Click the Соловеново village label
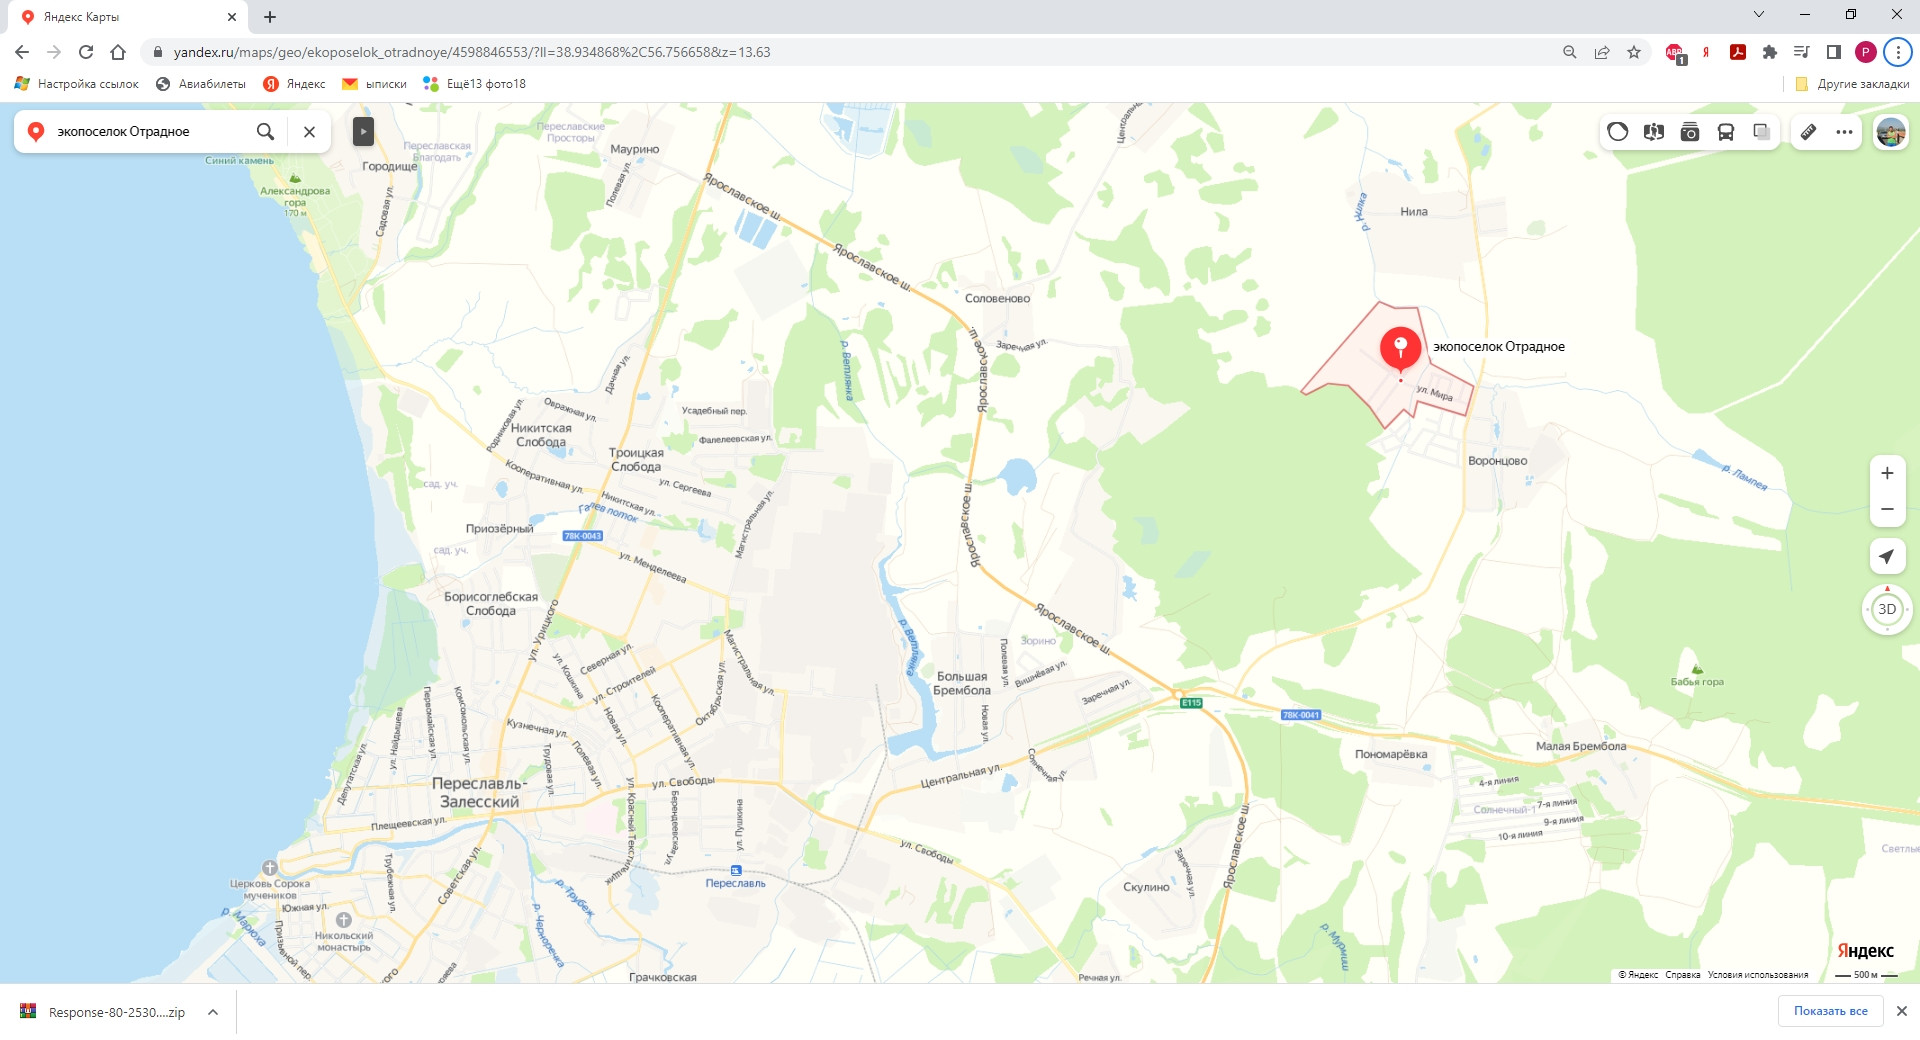 click(x=997, y=298)
